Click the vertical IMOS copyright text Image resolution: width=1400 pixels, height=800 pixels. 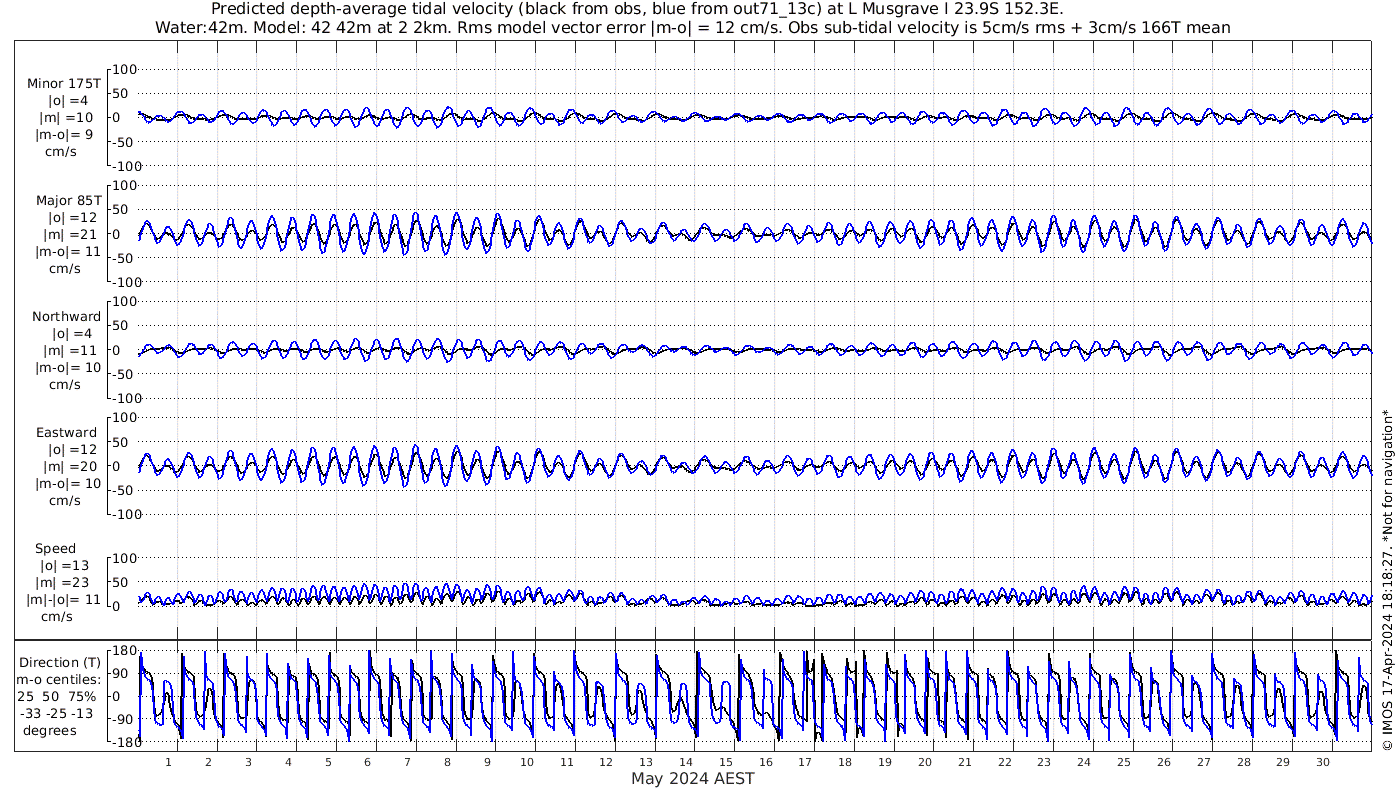1387,580
